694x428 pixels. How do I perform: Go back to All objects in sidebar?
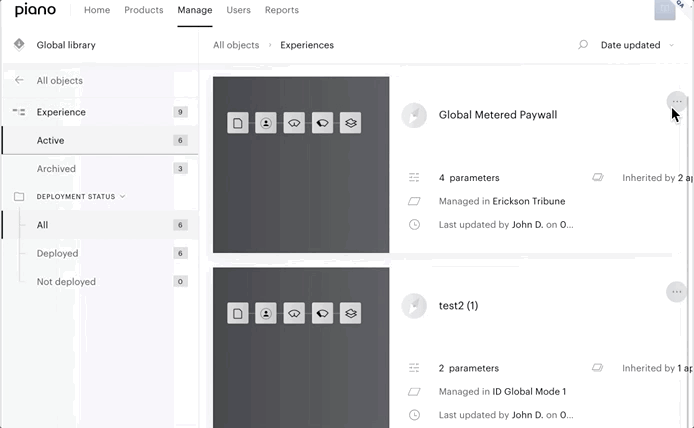click(59, 81)
